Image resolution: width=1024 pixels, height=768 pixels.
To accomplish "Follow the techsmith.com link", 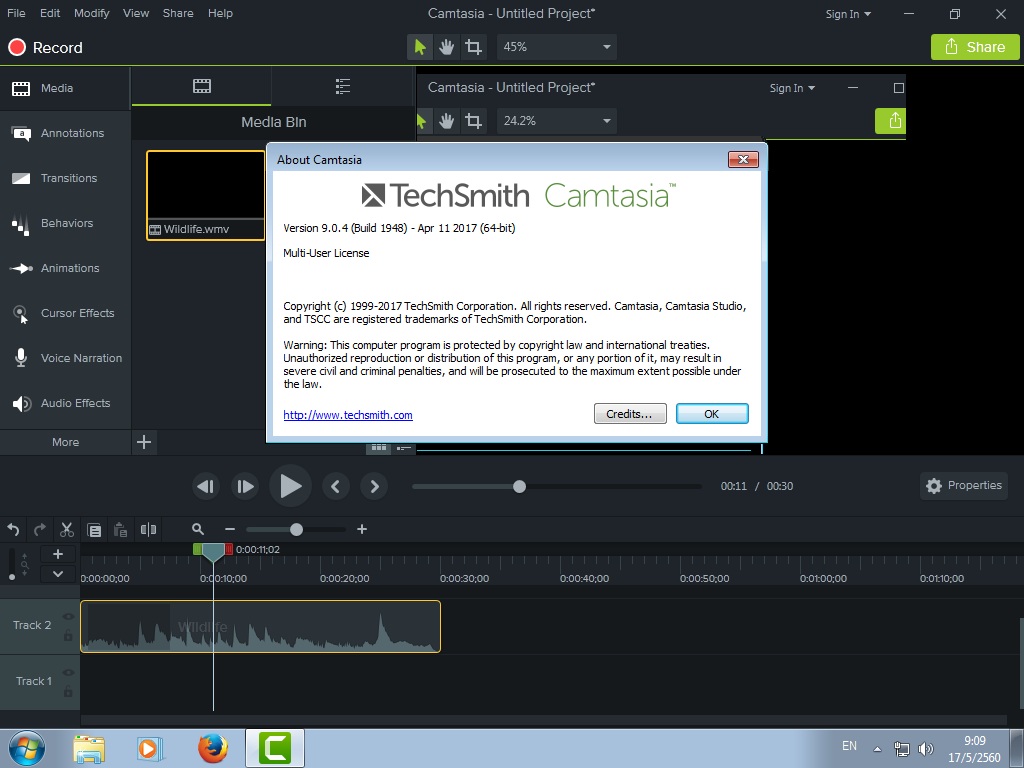I will coord(348,415).
